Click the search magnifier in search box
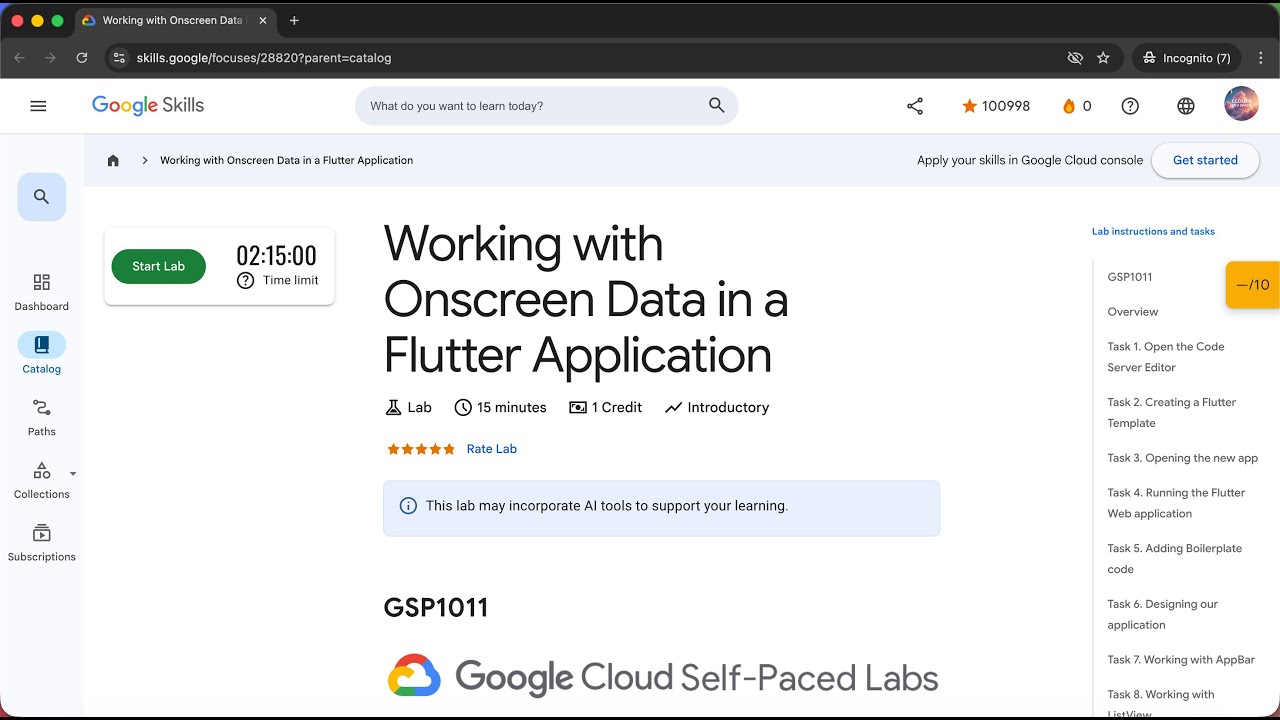 (x=716, y=105)
